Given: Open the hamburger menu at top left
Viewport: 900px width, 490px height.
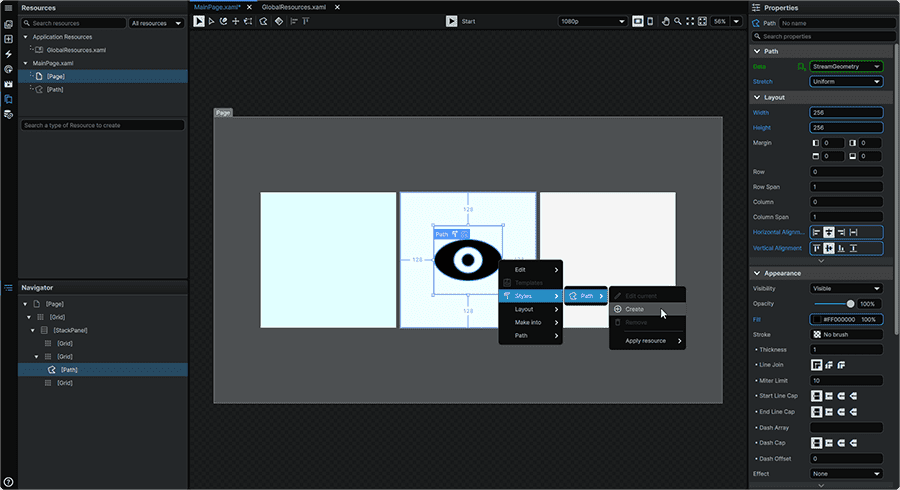Looking at the screenshot, I should tap(8, 8).
